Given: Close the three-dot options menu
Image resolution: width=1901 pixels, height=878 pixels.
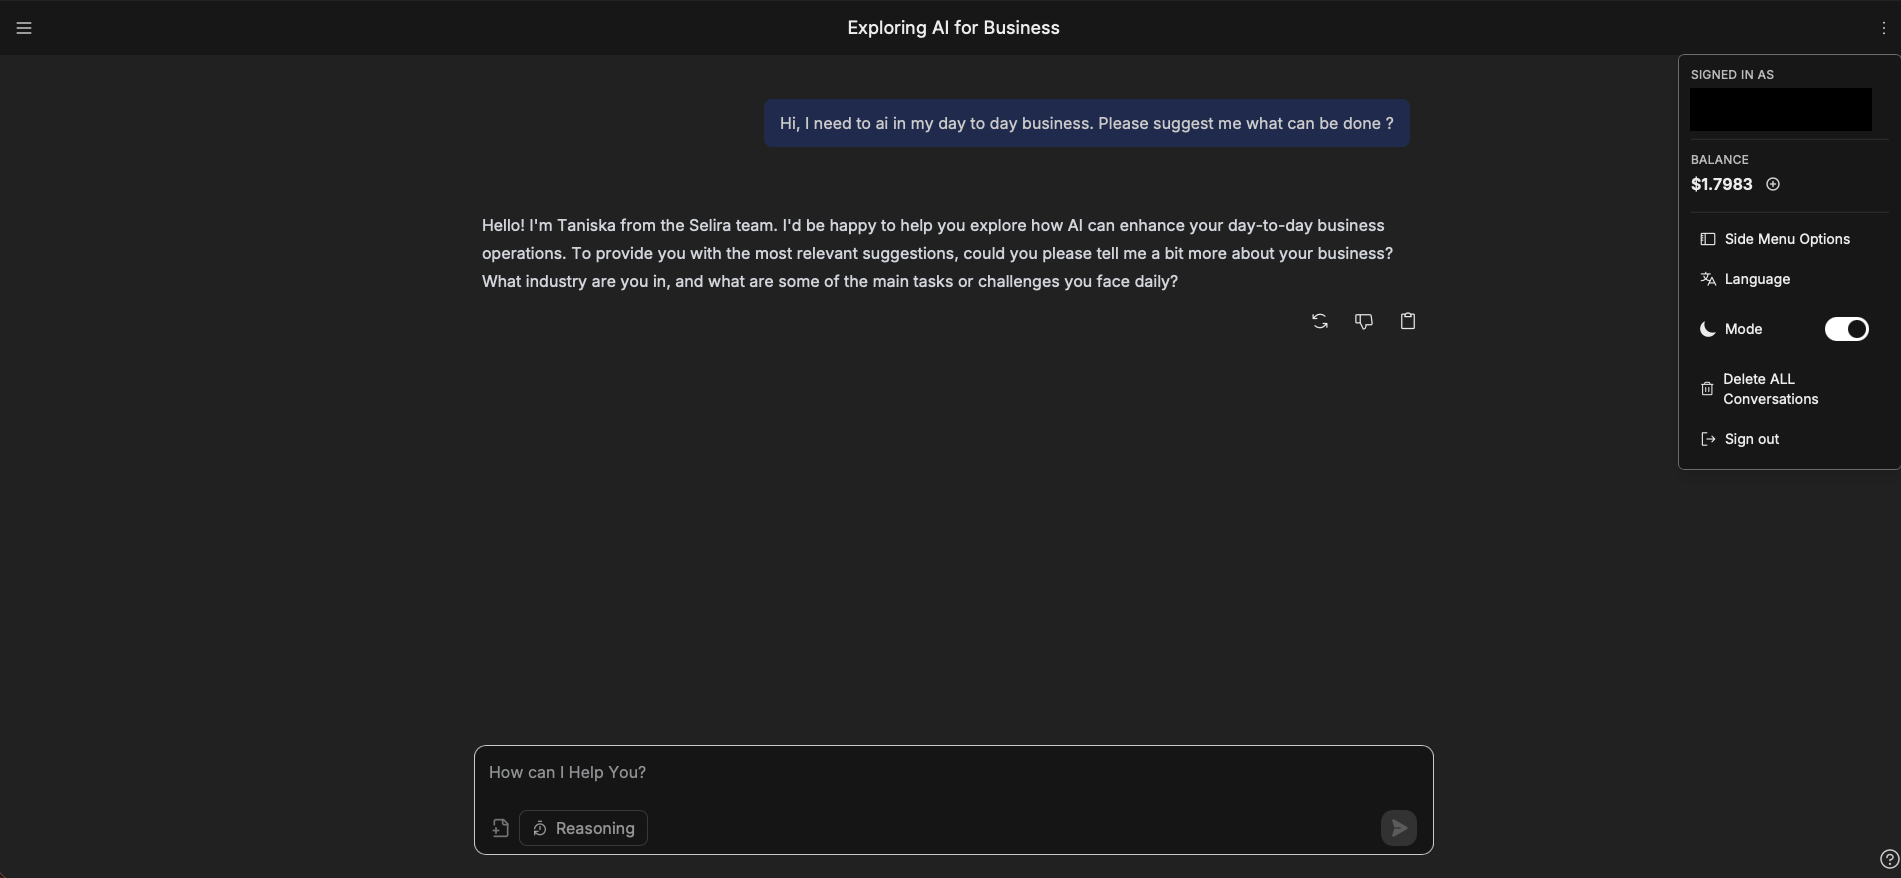Looking at the screenshot, I should (1883, 28).
